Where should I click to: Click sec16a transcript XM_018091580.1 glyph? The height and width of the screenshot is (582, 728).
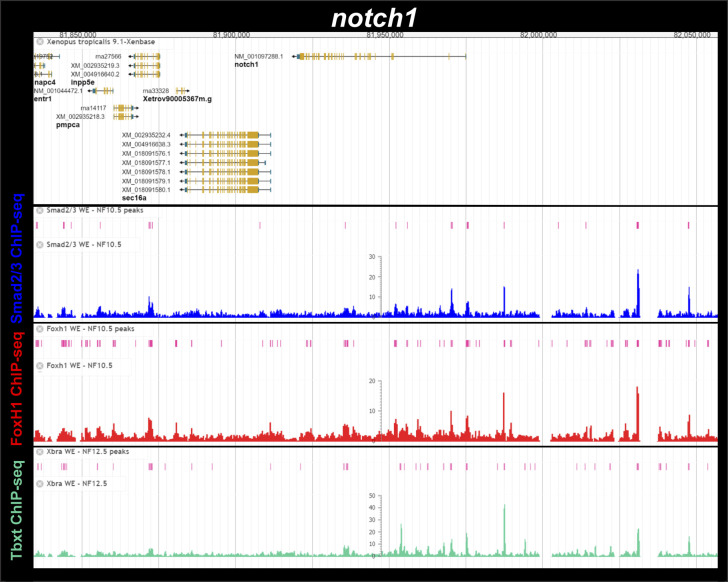[226, 190]
